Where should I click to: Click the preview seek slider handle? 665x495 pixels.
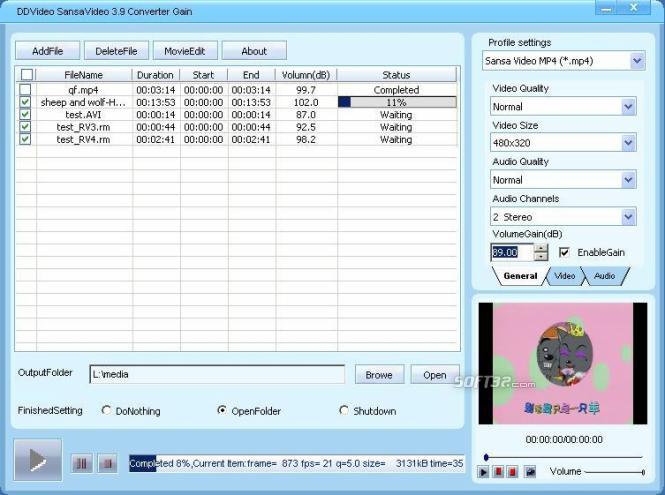click(x=486, y=457)
